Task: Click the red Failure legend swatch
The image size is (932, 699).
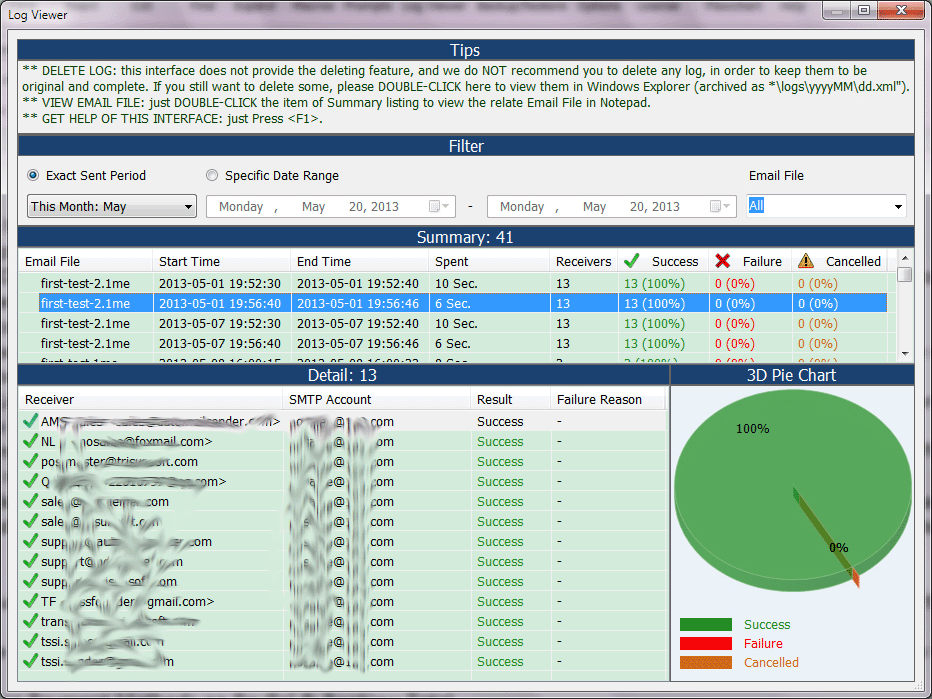Action: pyautogui.click(x=705, y=644)
